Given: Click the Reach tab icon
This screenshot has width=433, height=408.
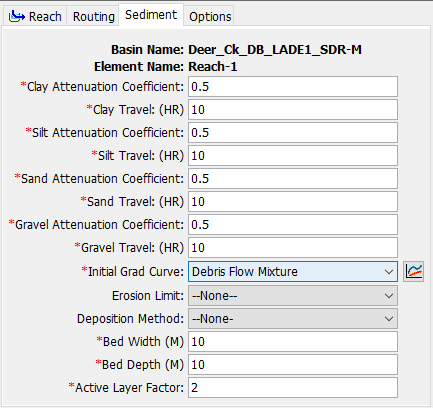Looking at the screenshot, I should click(x=17, y=16).
